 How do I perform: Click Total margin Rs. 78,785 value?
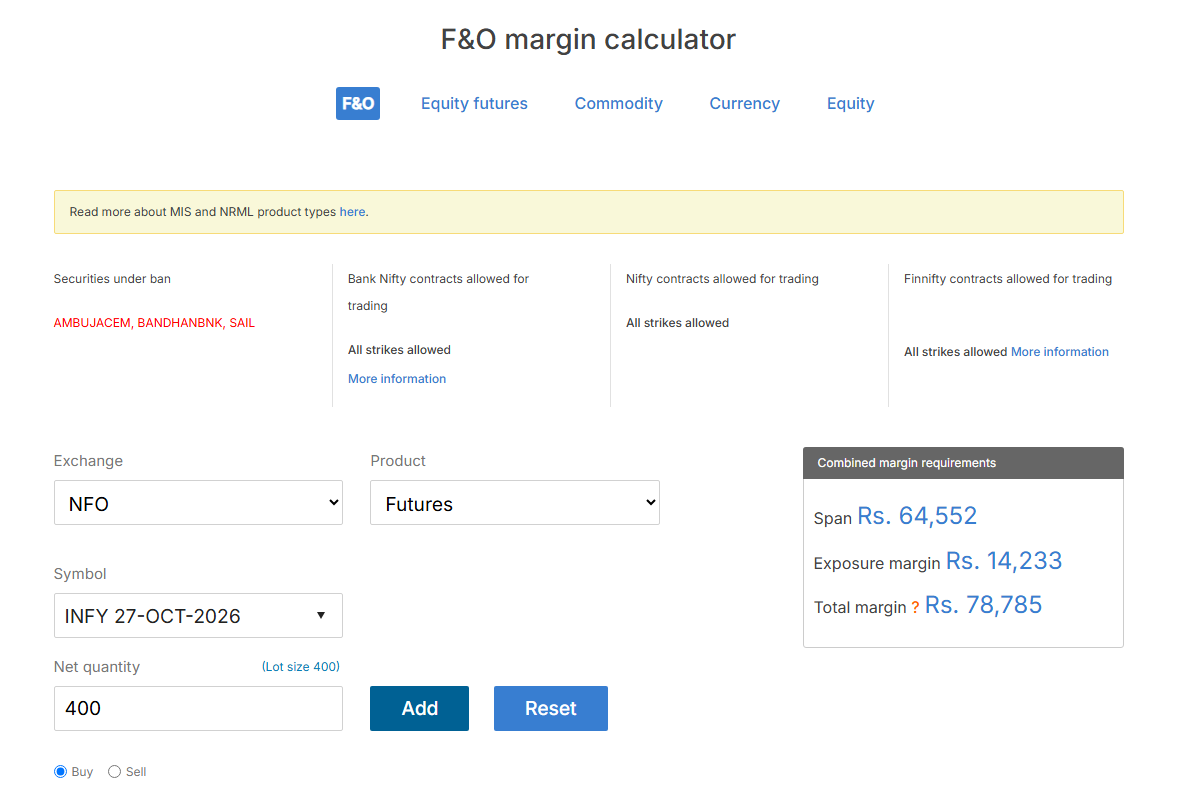pyautogui.click(x=983, y=605)
